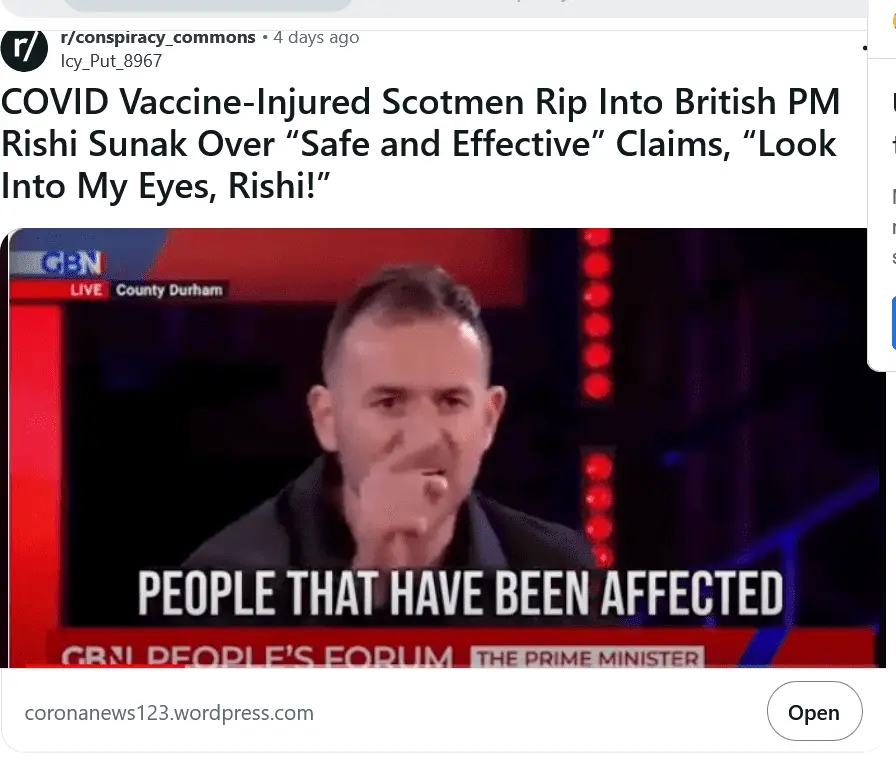Click the red LIVE badge in video

[x=86, y=290]
